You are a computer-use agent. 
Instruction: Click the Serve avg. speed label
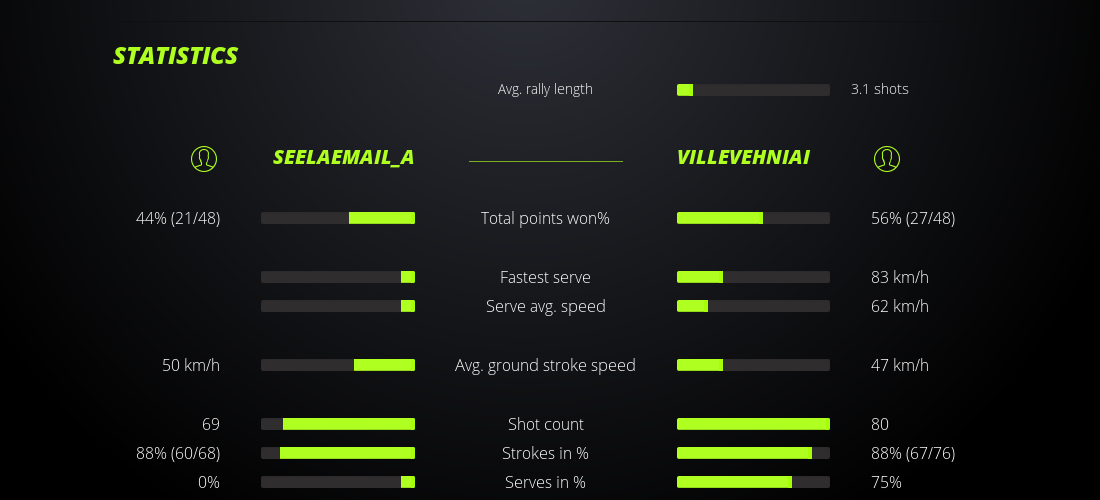(x=545, y=306)
